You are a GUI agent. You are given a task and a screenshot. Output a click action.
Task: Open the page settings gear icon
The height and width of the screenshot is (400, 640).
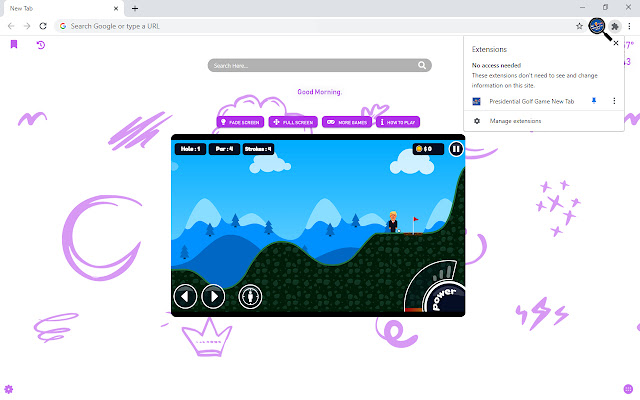(x=9, y=389)
